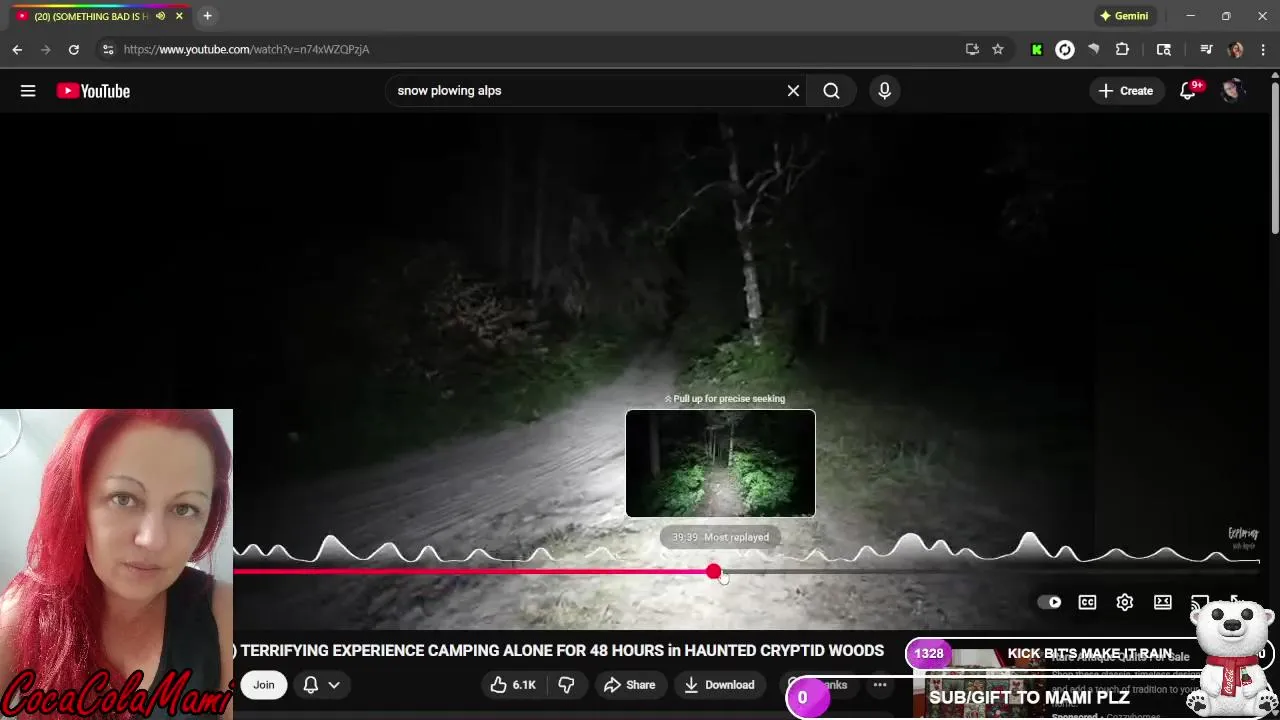The height and width of the screenshot is (720, 1280).
Task: Submit search with the magnifier icon
Action: [x=831, y=91]
